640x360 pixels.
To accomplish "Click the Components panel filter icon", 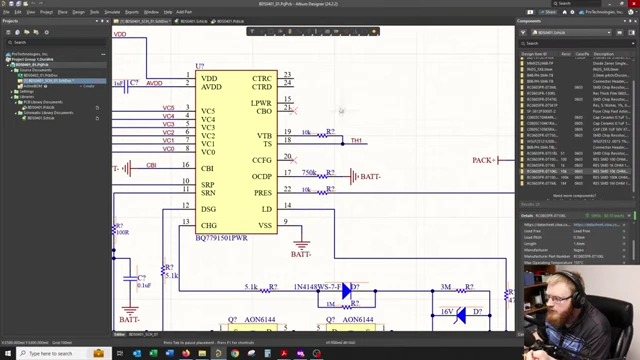I will click(x=523, y=33).
